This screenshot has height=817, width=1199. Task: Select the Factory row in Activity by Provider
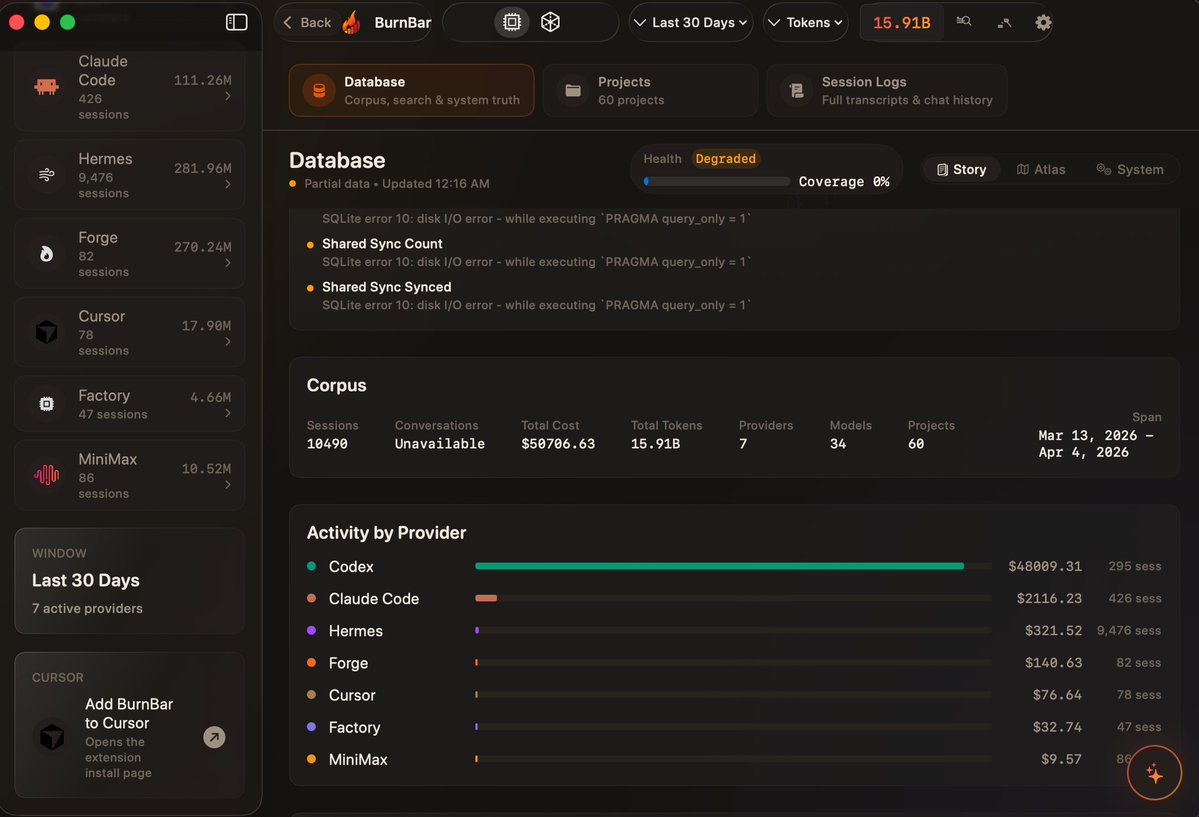pyautogui.click(x=734, y=727)
